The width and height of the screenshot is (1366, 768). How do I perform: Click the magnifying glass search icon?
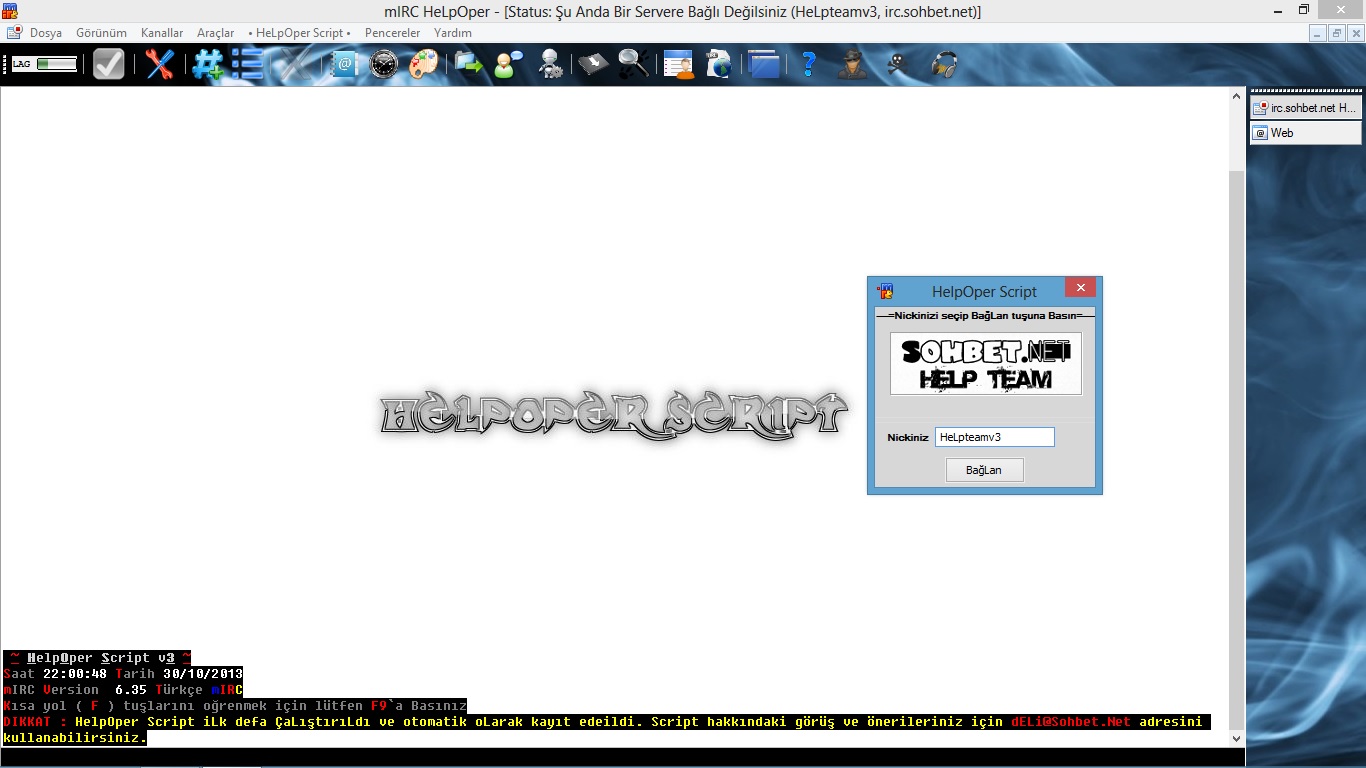coord(633,64)
